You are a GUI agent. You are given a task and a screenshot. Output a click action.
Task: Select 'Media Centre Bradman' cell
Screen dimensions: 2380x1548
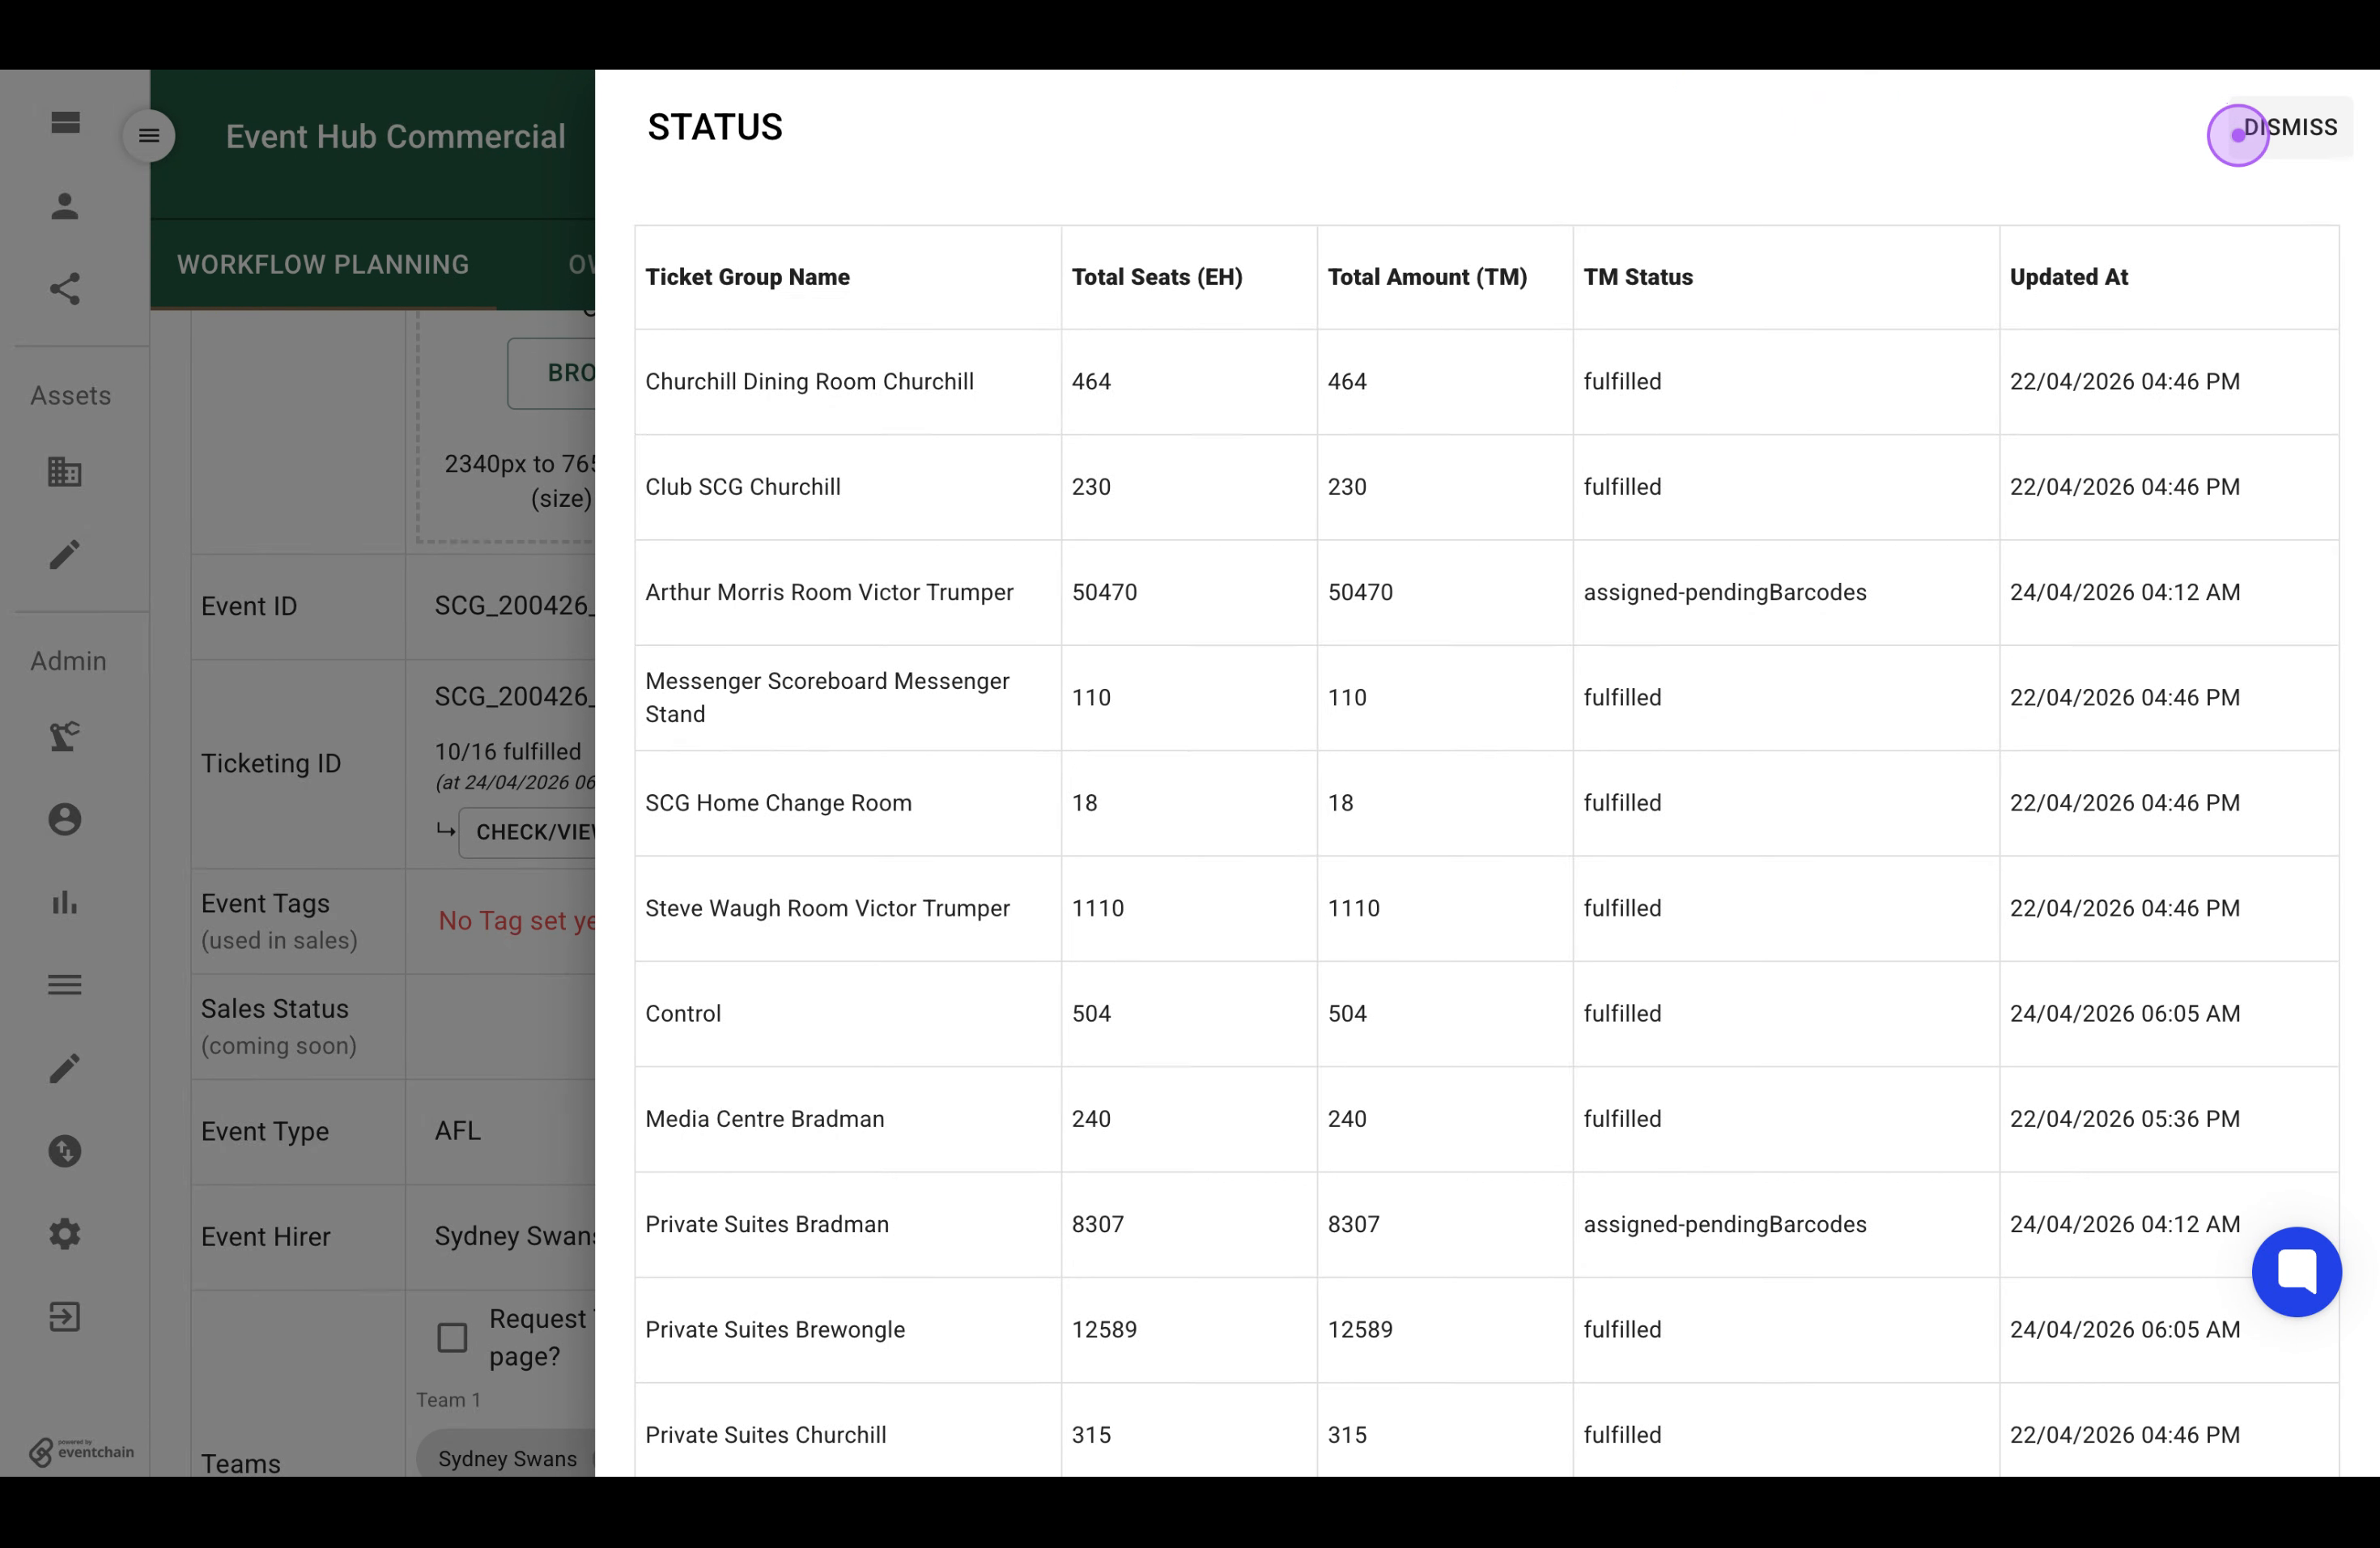[x=848, y=1119]
